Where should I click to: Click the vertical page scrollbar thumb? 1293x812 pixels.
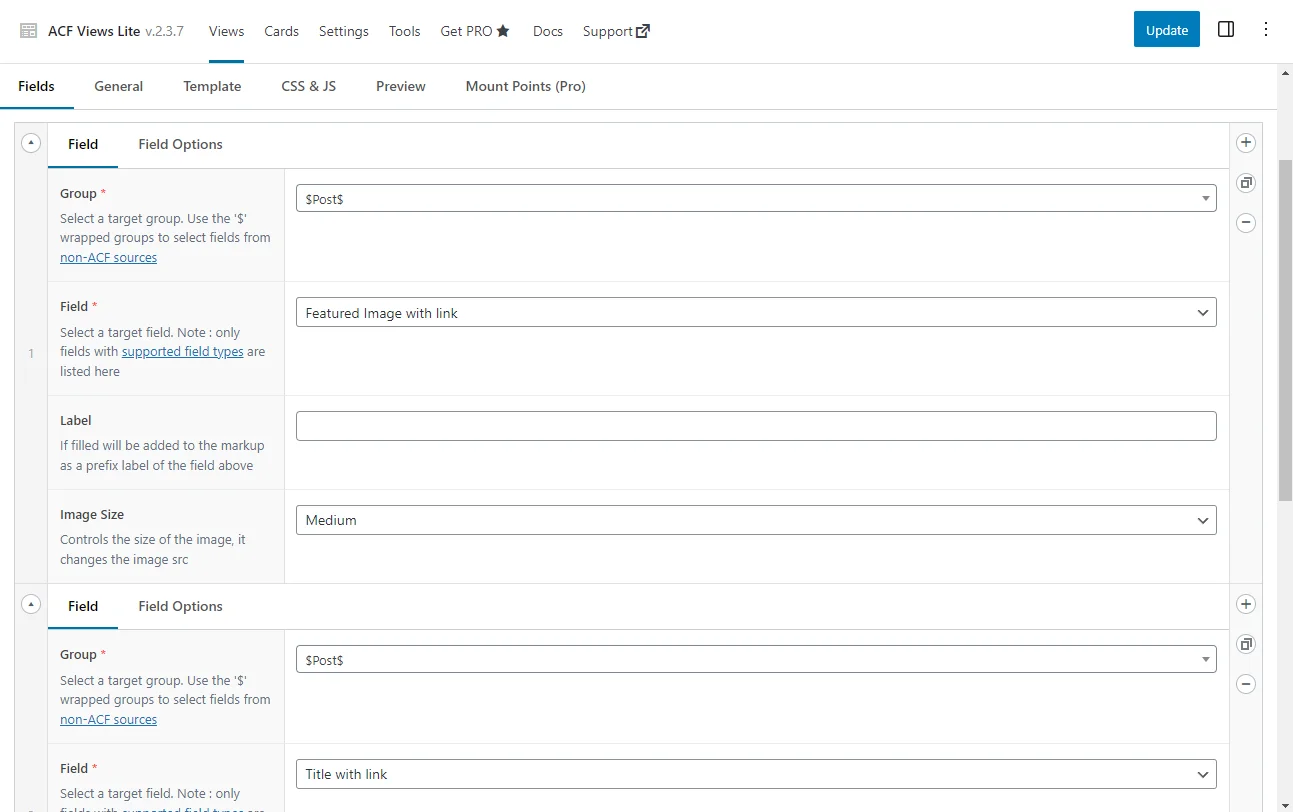point(1286,330)
